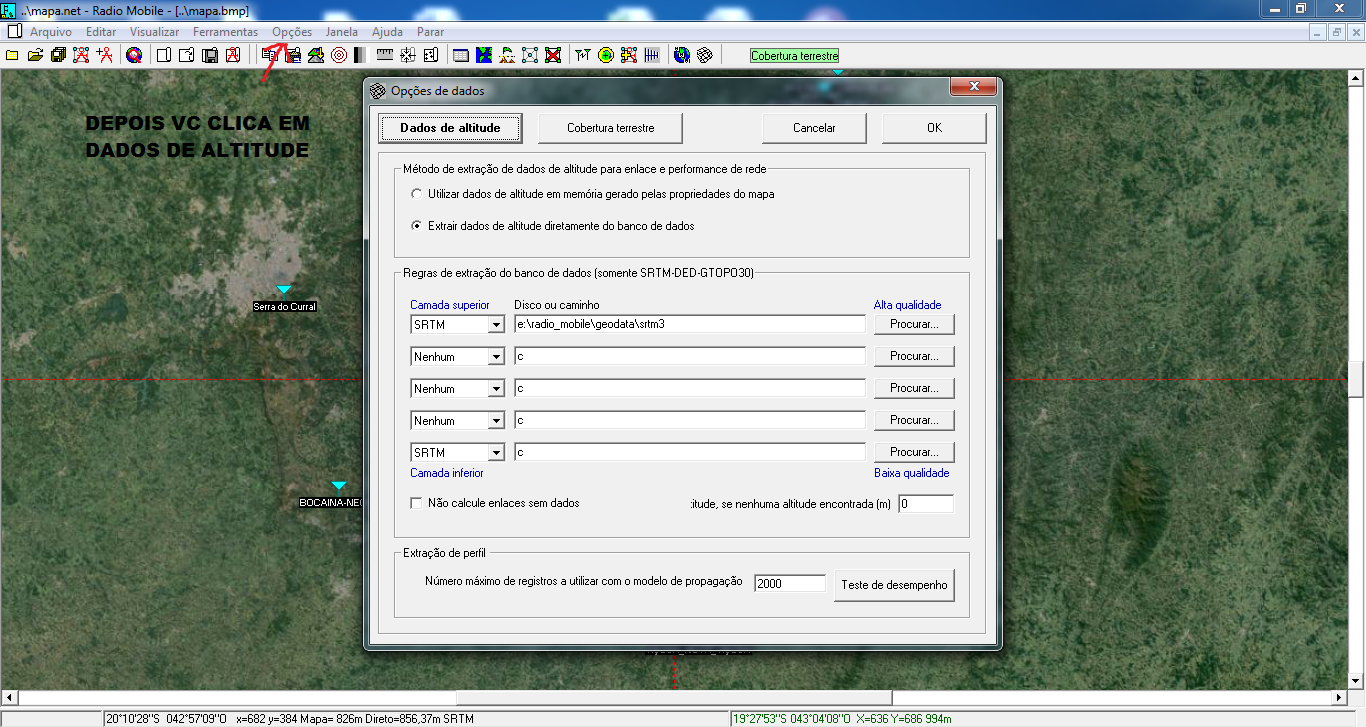The width and height of the screenshot is (1366, 727).
Task: Open the last Nenhum layer dropdown
Action: pos(496,421)
